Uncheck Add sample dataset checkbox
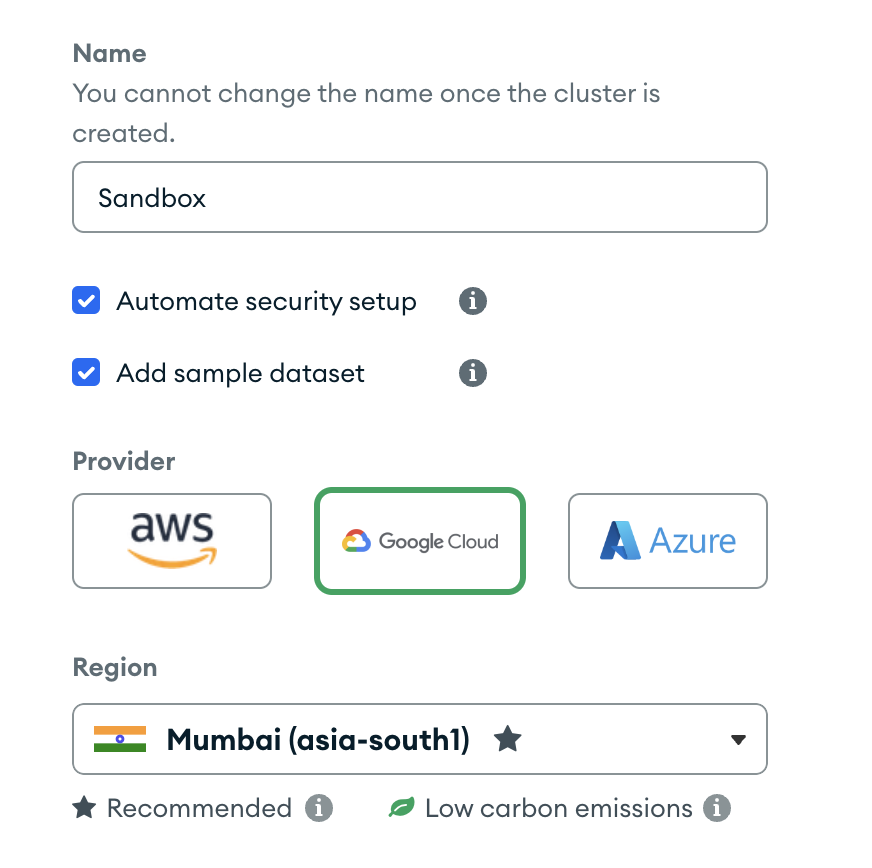Image resolution: width=872 pixels, height=868 pixels. pyautogui.click(x=86, y=372)
